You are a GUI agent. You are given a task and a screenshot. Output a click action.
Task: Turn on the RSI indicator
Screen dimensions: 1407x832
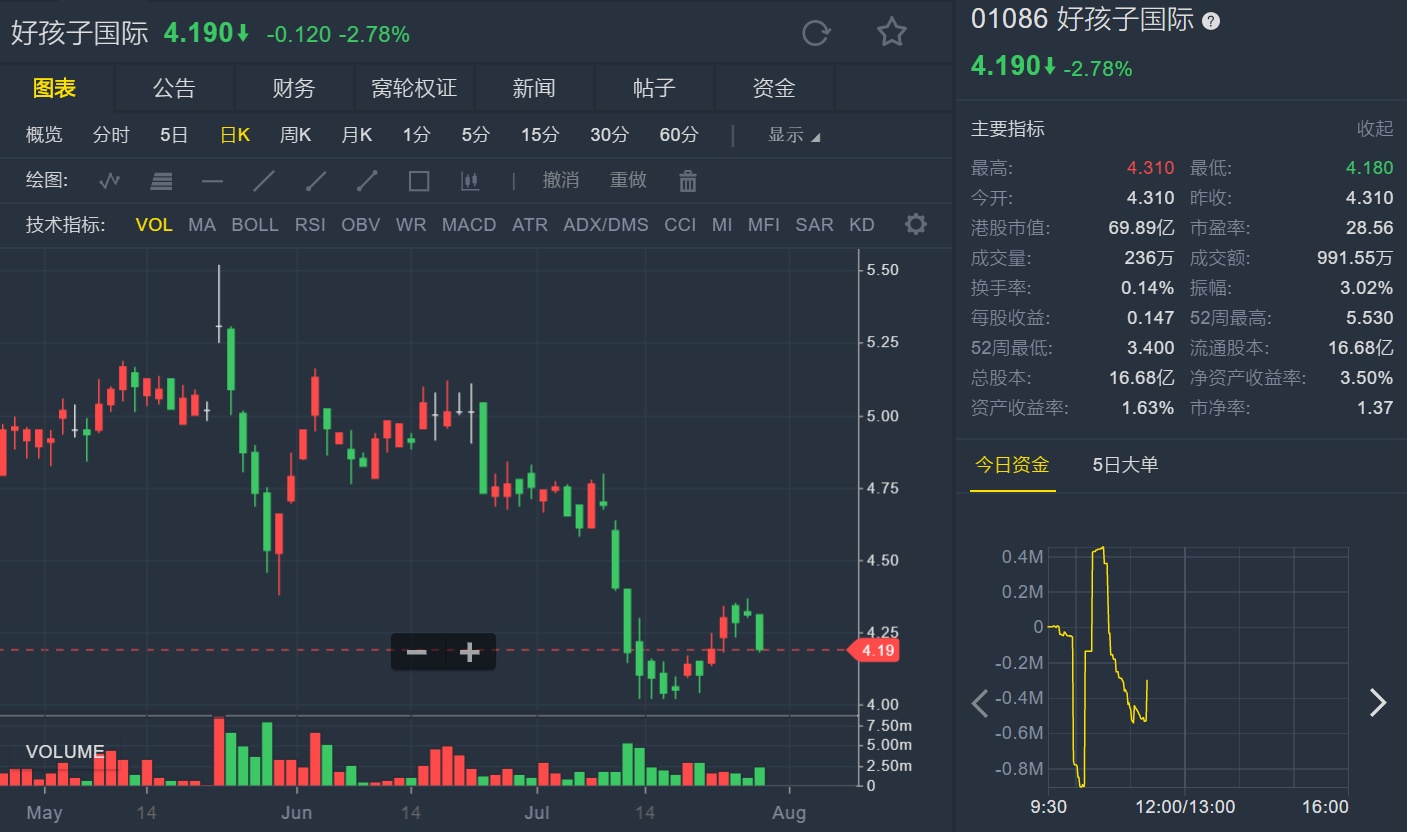click(310, 225)
